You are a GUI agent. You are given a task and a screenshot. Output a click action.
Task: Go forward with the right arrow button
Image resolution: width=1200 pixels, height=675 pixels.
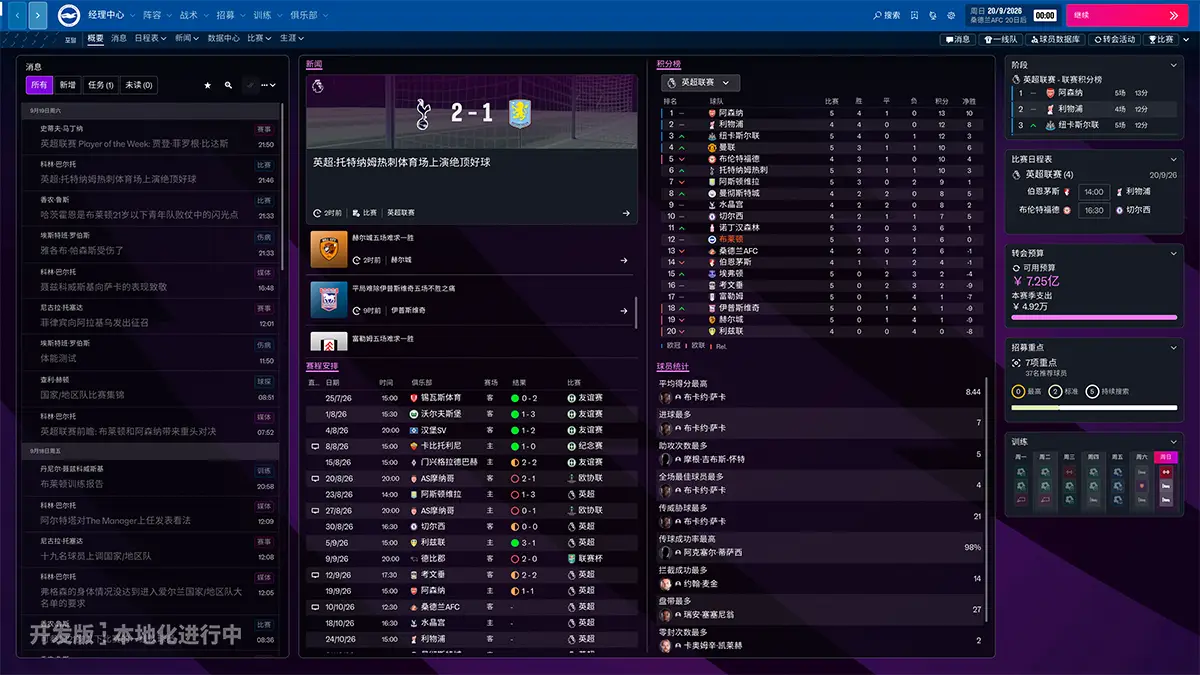(38, 16)
